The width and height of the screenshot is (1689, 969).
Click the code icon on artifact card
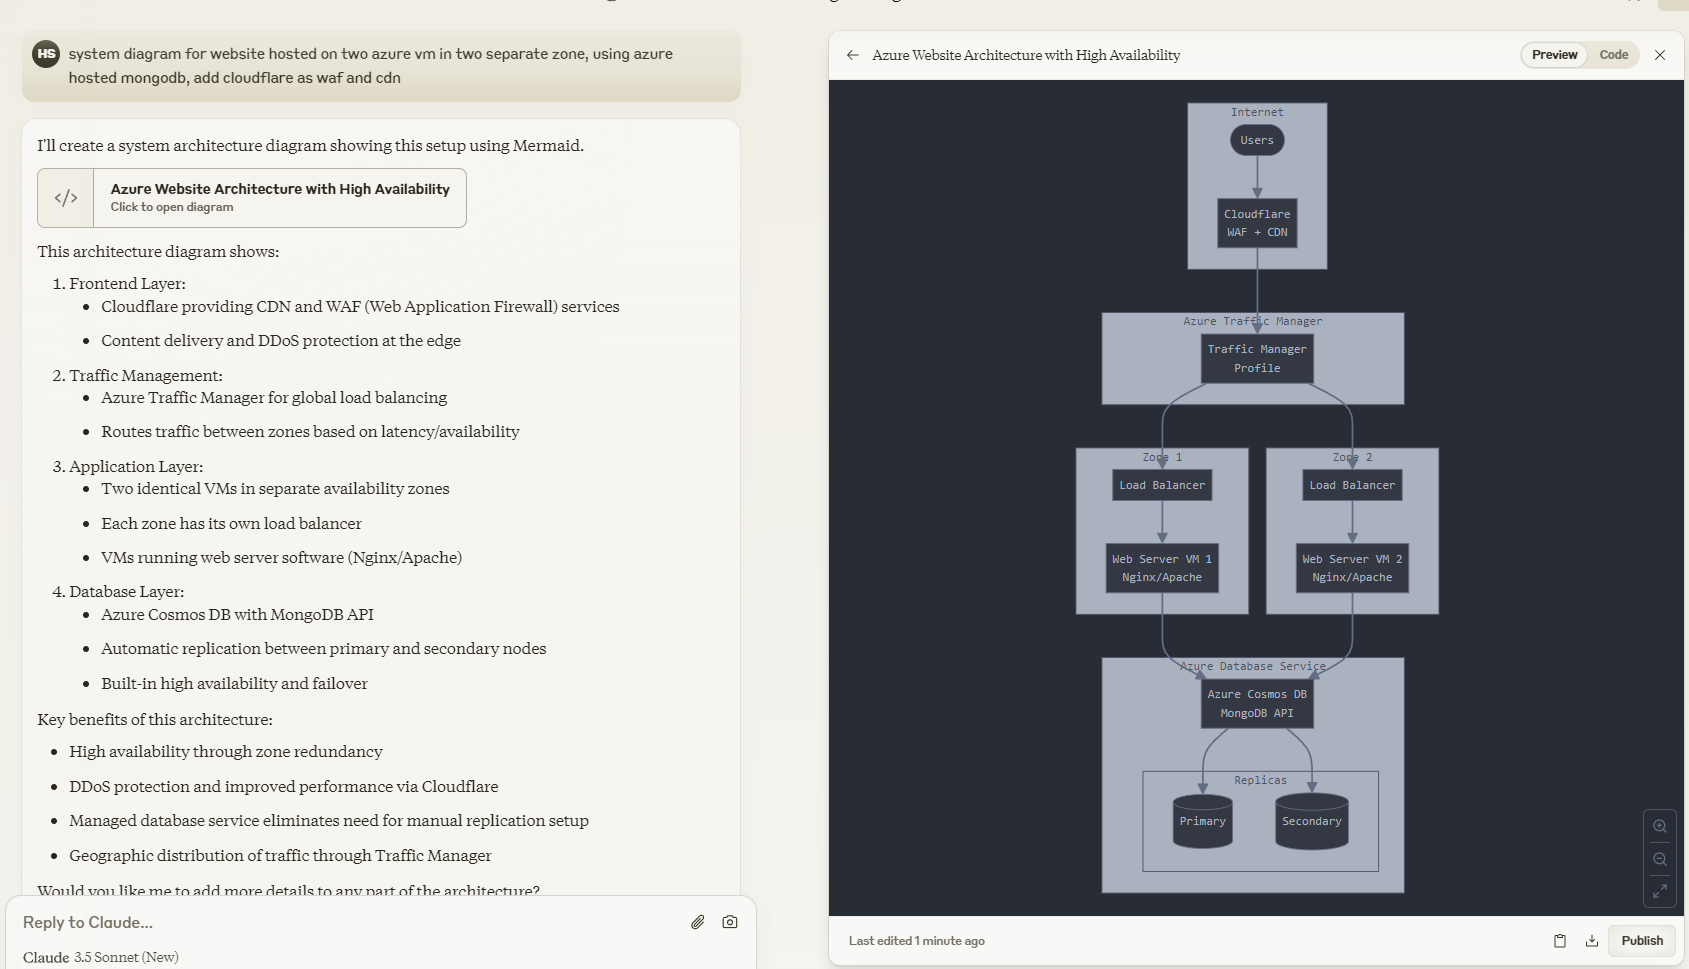point(66,198)
